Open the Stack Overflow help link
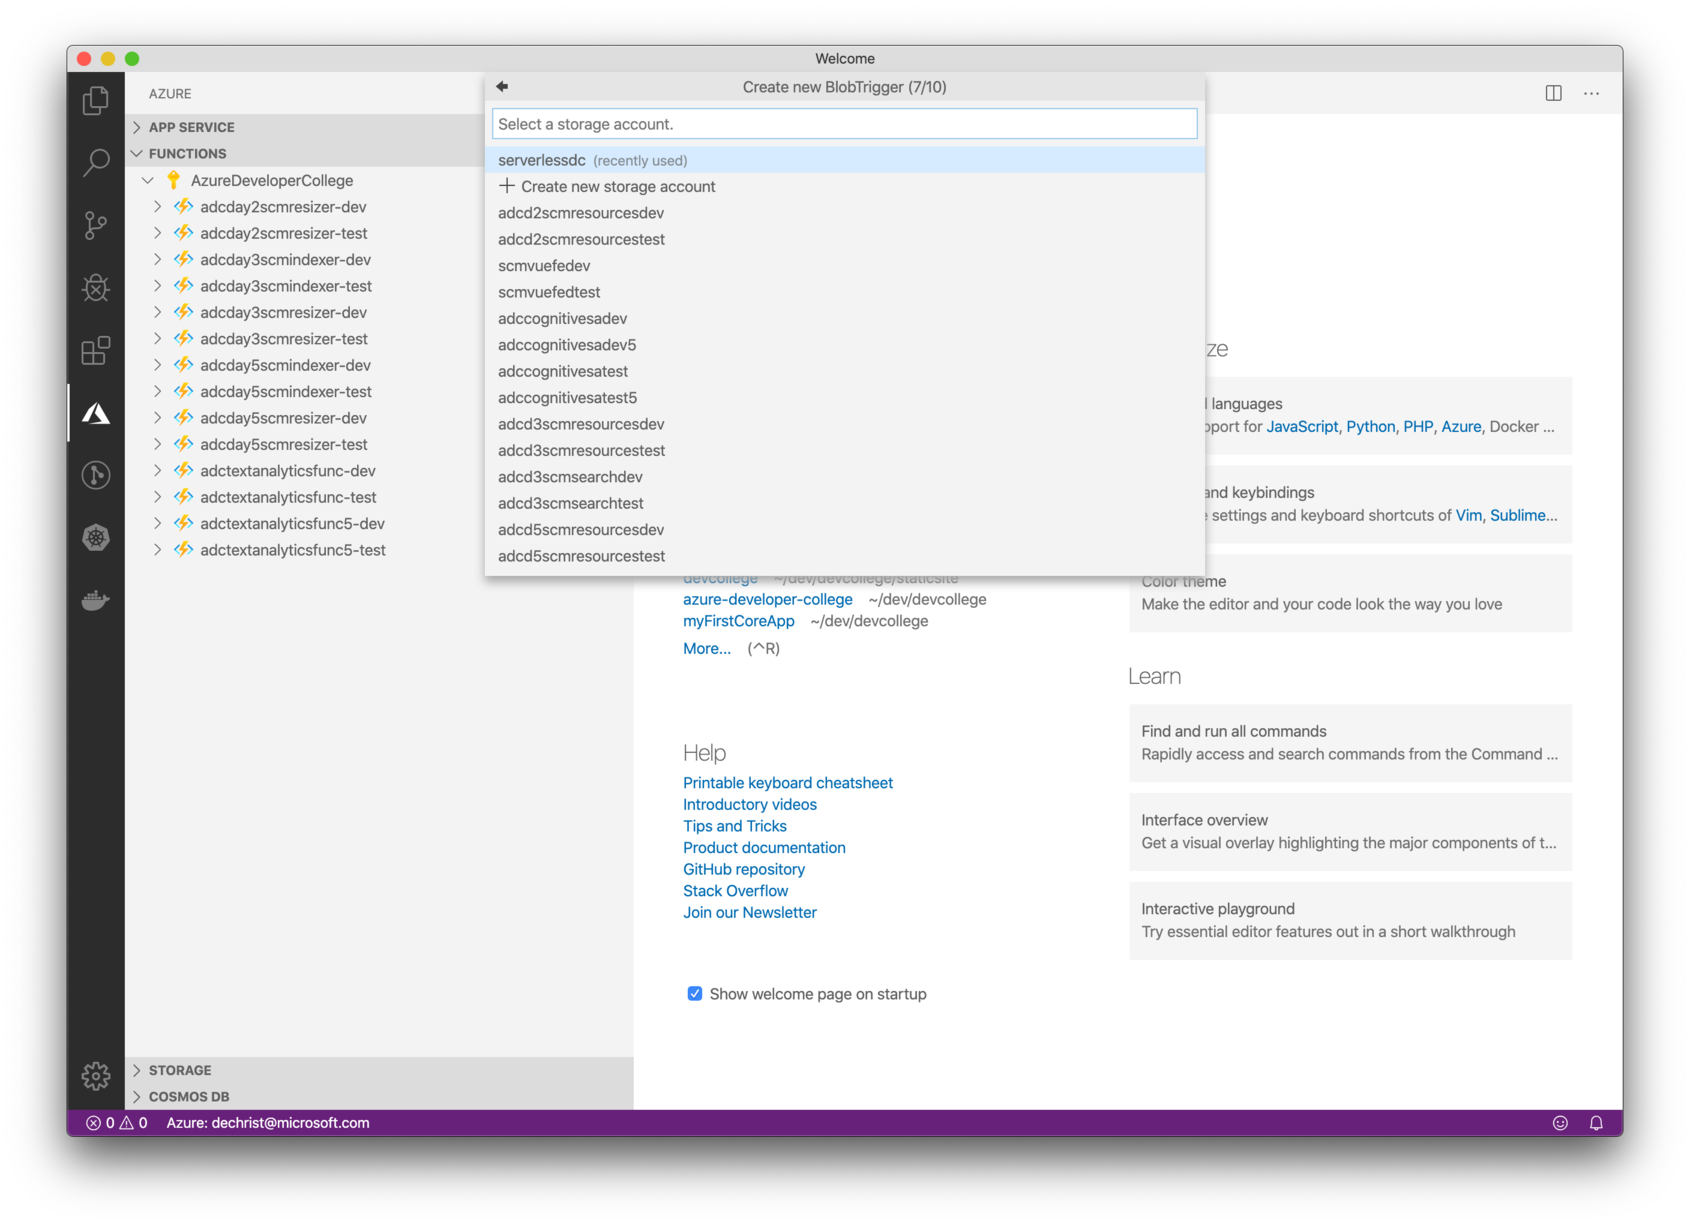The width and height of the screenshot is (1690, 1225). tap(735, 890)
